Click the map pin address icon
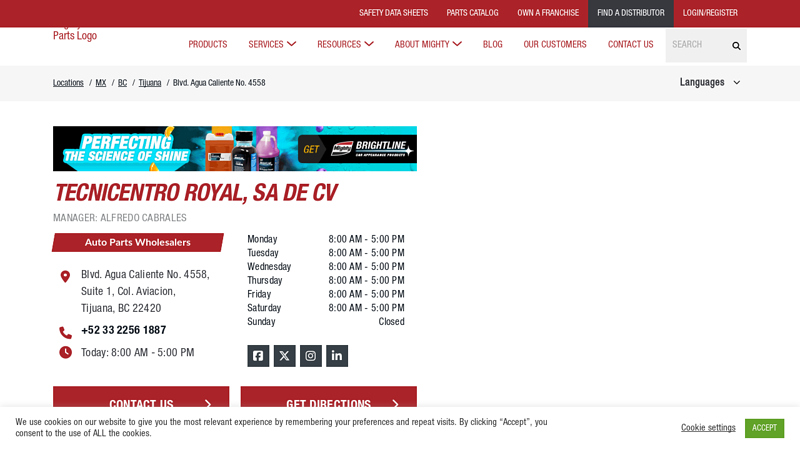The width and height of the screenshot is (800, 450). click(x=65, y=276)
